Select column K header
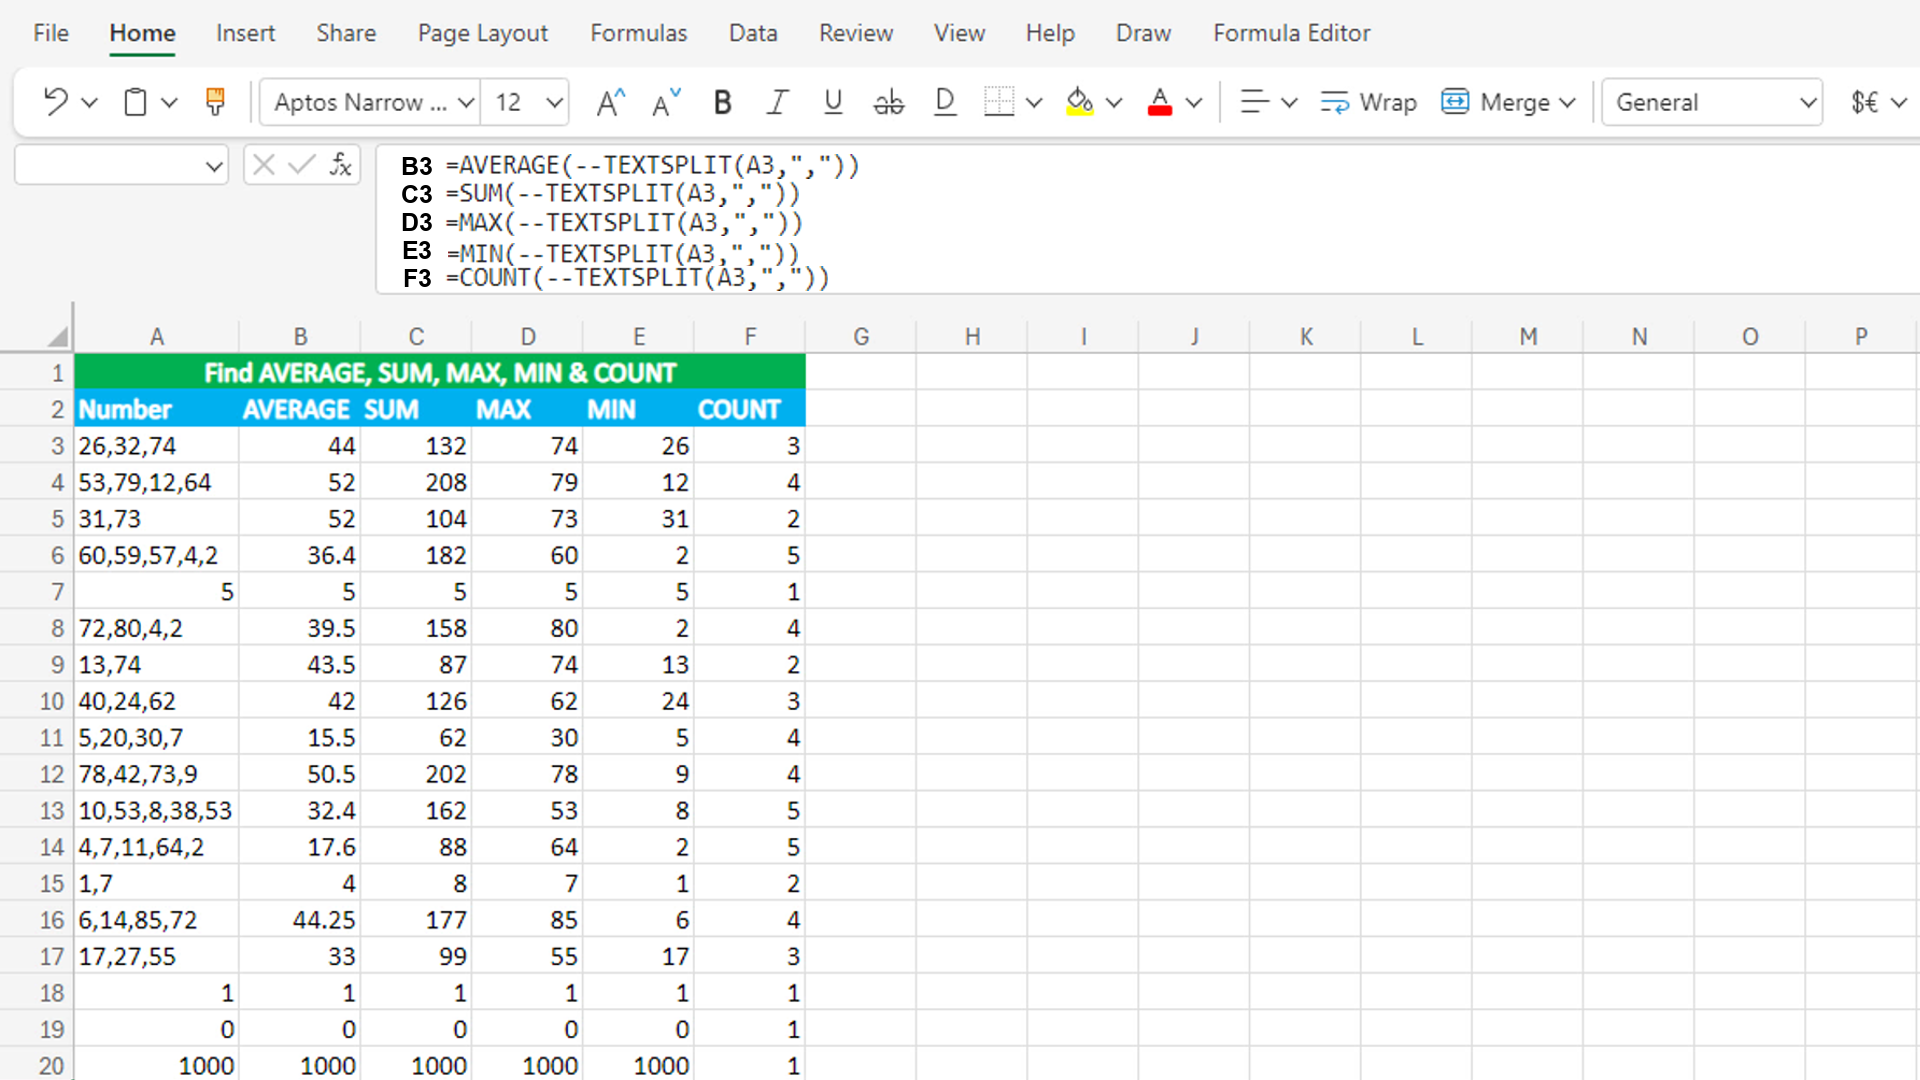This screenshot has height=1080, width=1920. (x=1306, y=337)
